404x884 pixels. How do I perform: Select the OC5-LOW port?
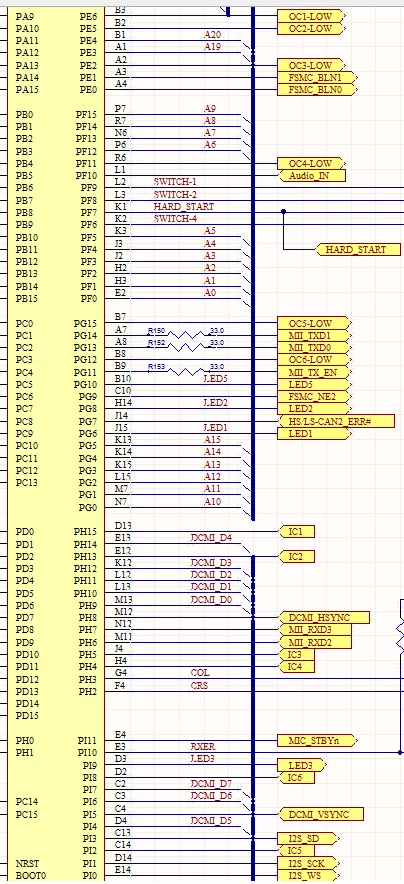[313, 324]
